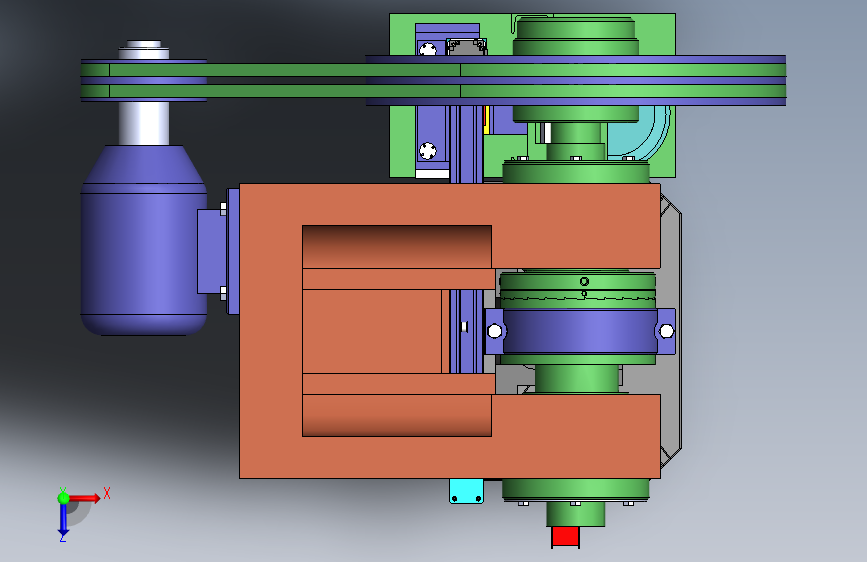Select the green flange below the orange frame
The height and width of the screenshot is (562, 867).
tap(576, 489)
